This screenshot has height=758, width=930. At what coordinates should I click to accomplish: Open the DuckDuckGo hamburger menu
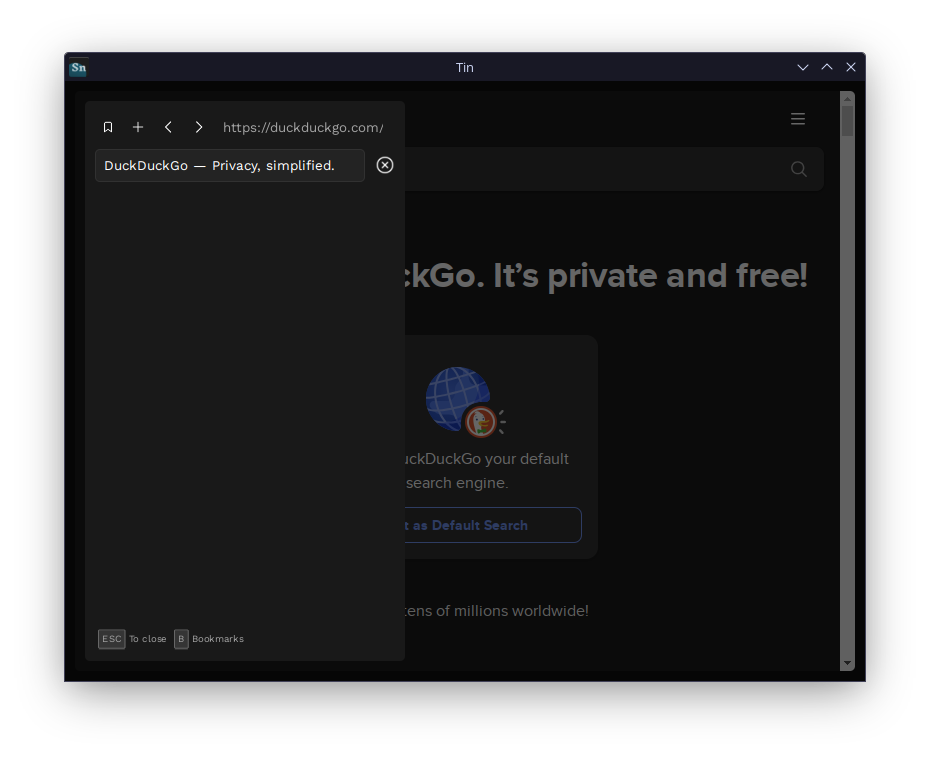tap(798, 119)
